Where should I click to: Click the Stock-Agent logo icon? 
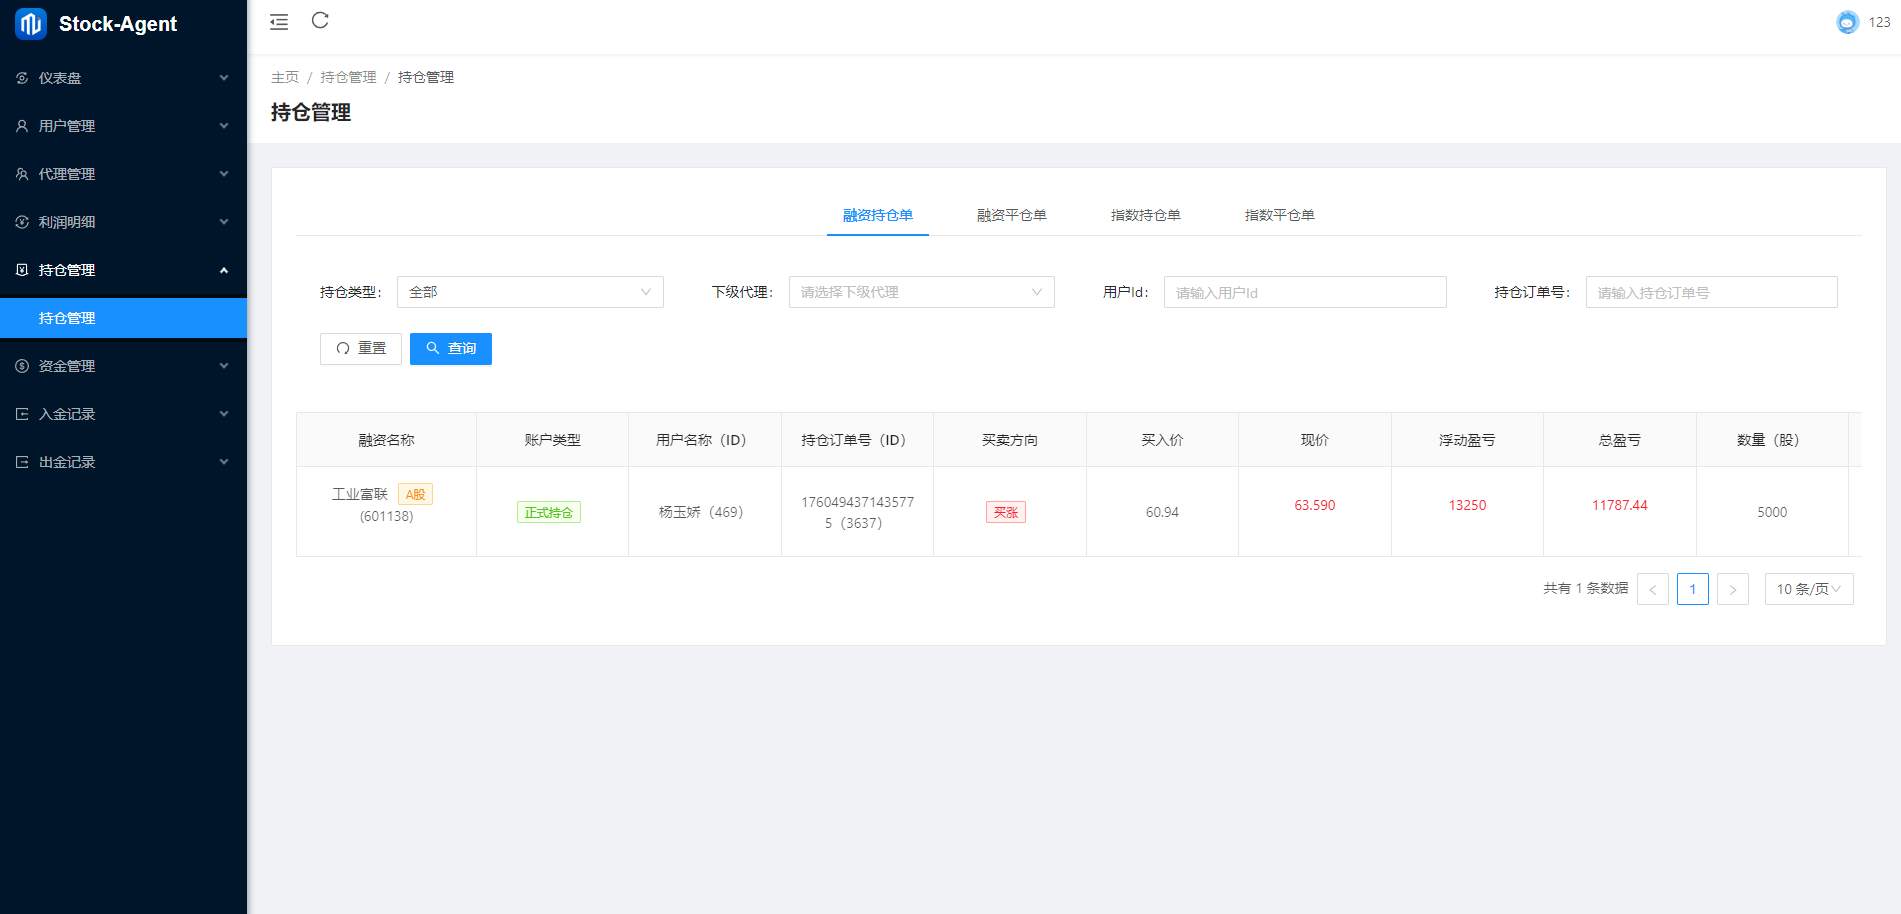31,24
